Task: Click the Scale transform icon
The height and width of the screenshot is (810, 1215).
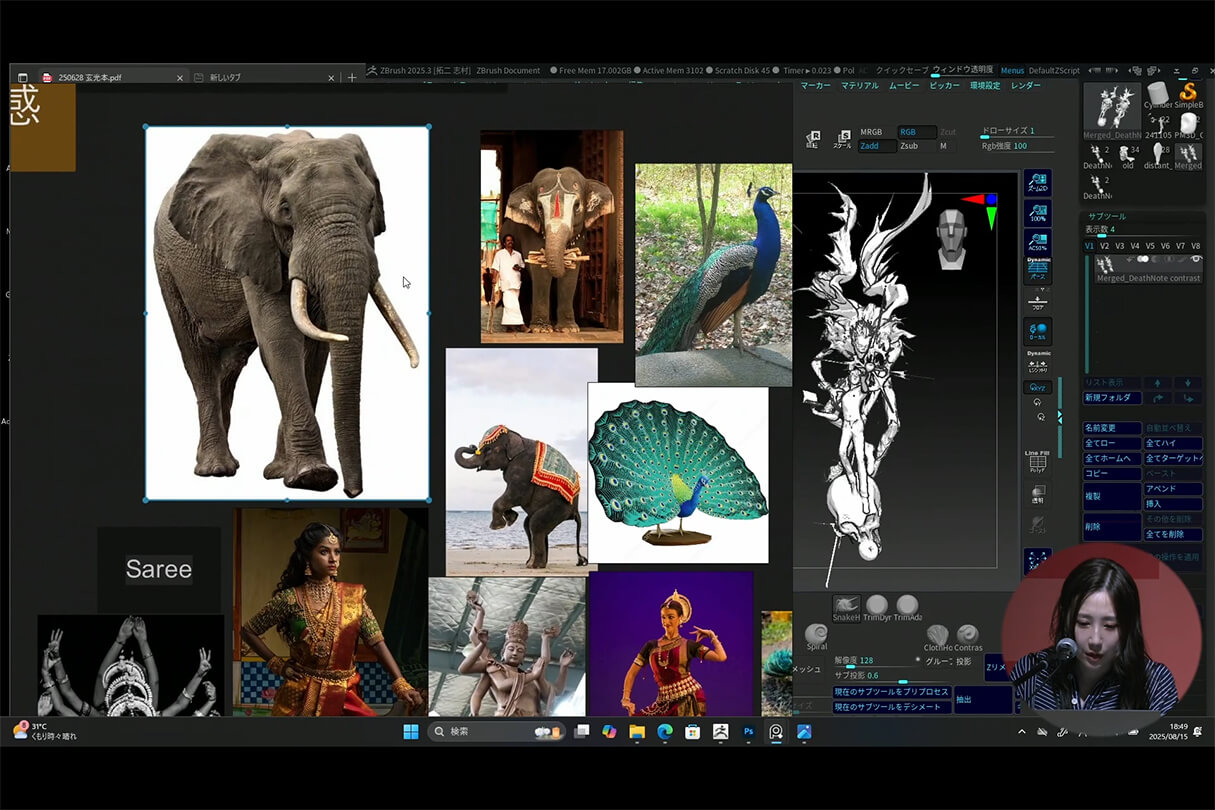Action: [844, 138]
